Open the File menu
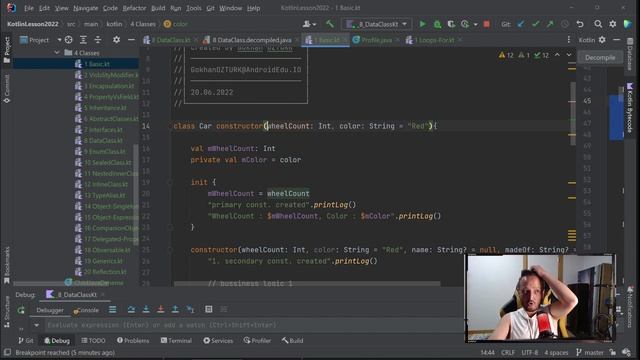The height and width of the screenshot is (360, 640). pos(29,8)
